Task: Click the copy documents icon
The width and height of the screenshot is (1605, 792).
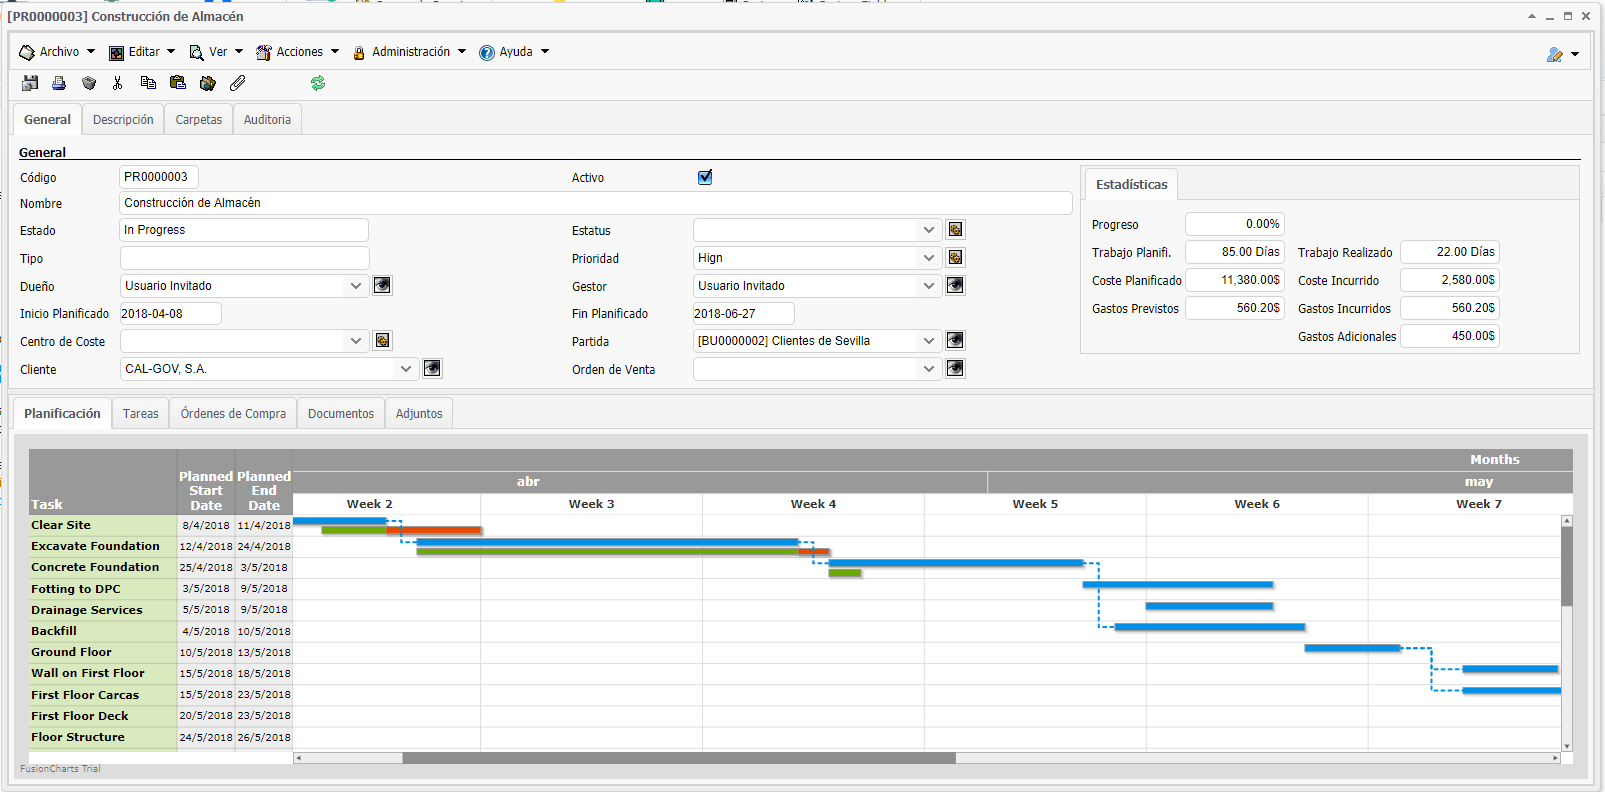Action: coord(148,83)
